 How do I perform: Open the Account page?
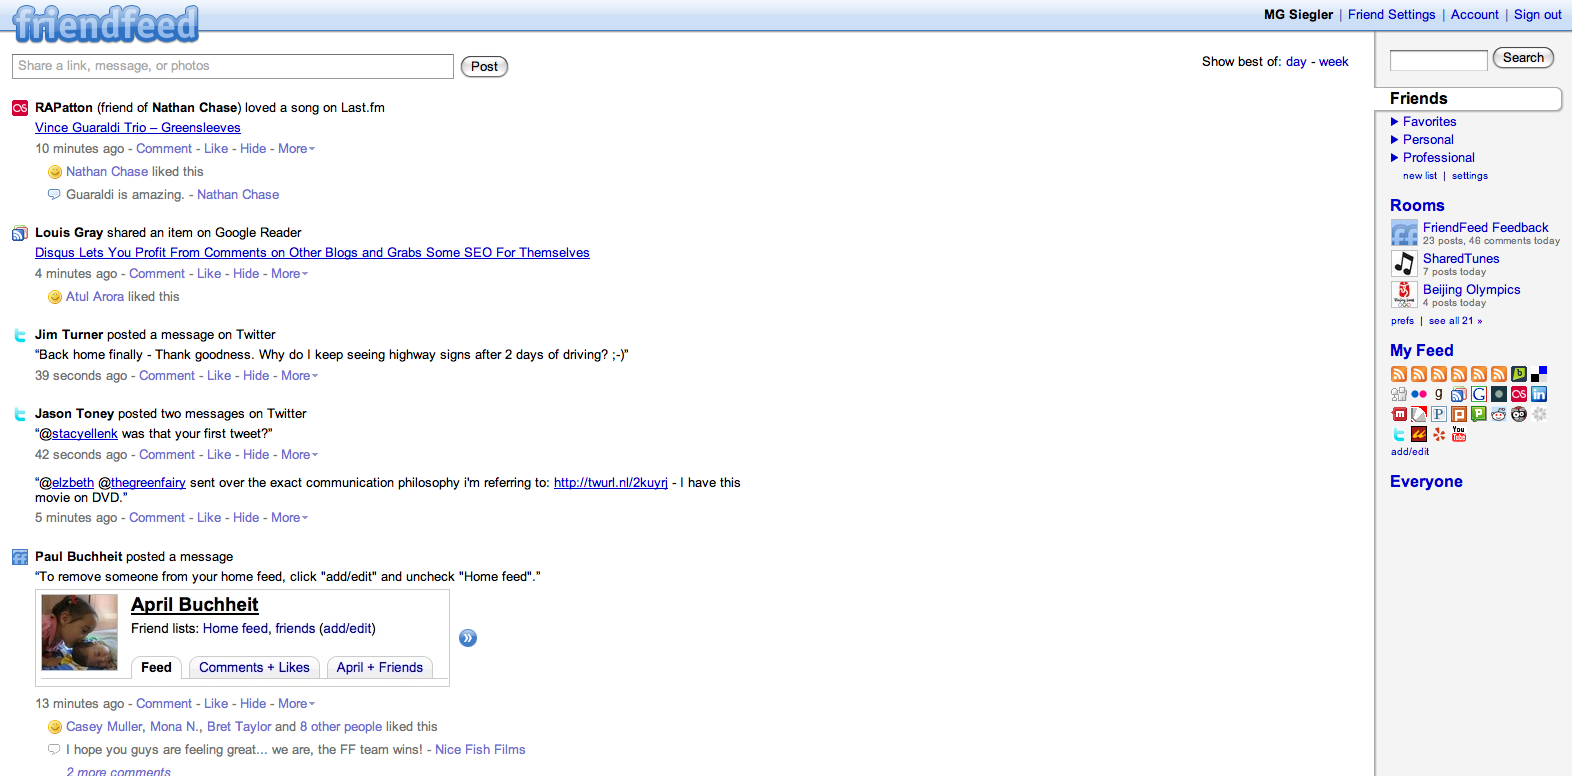[x=1475, y=14]
